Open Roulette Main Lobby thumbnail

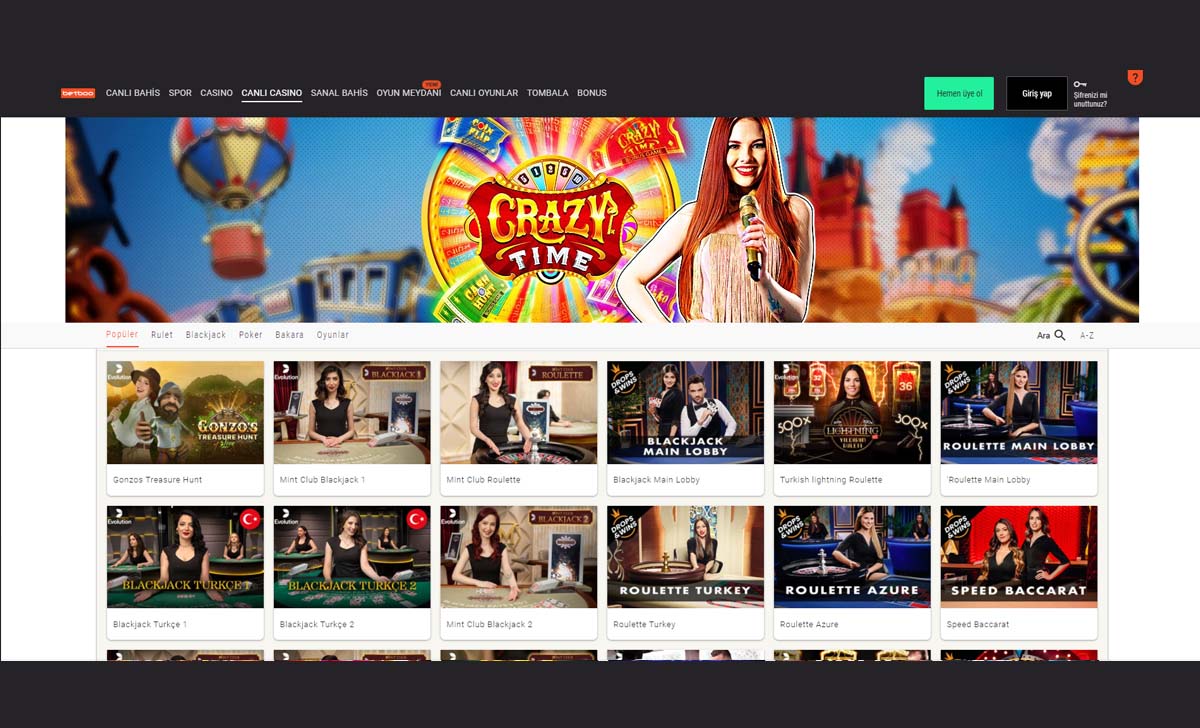1019,413
